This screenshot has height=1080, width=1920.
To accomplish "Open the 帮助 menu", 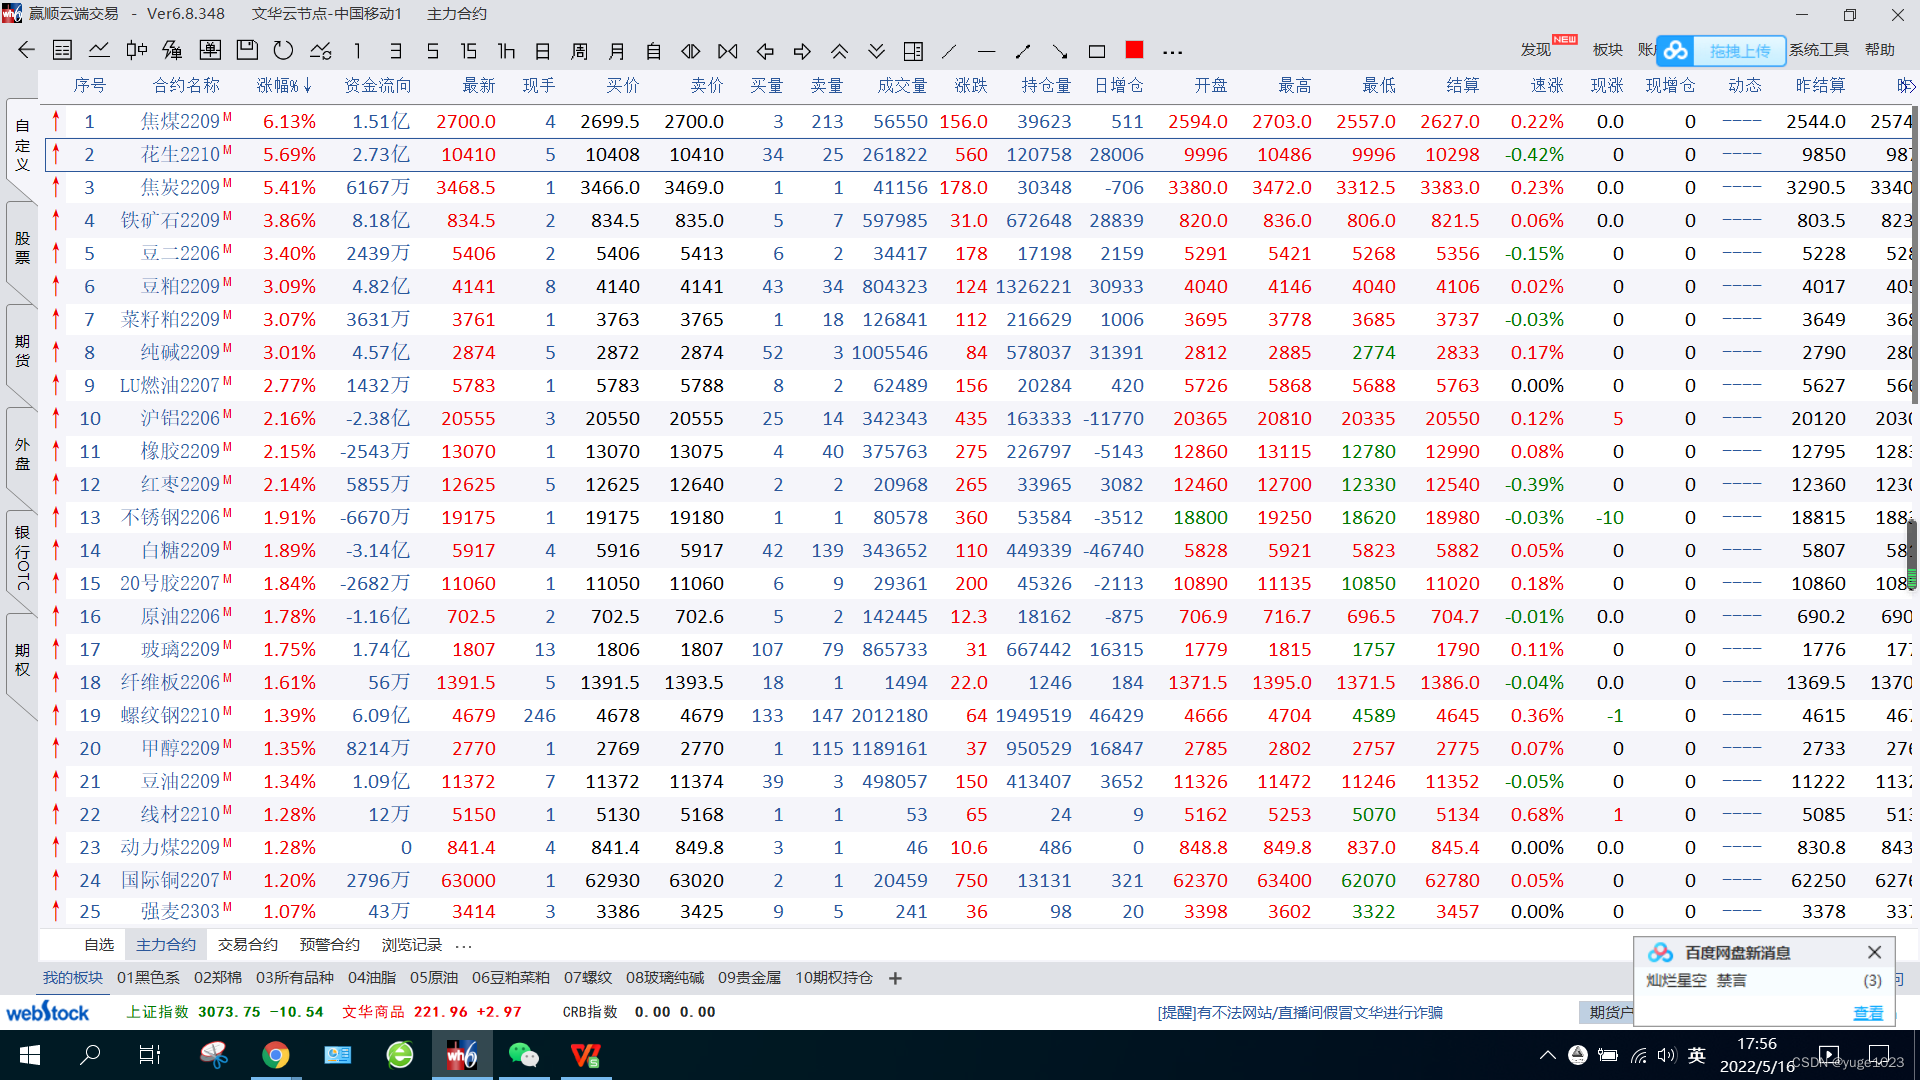I will (1880, 50).
